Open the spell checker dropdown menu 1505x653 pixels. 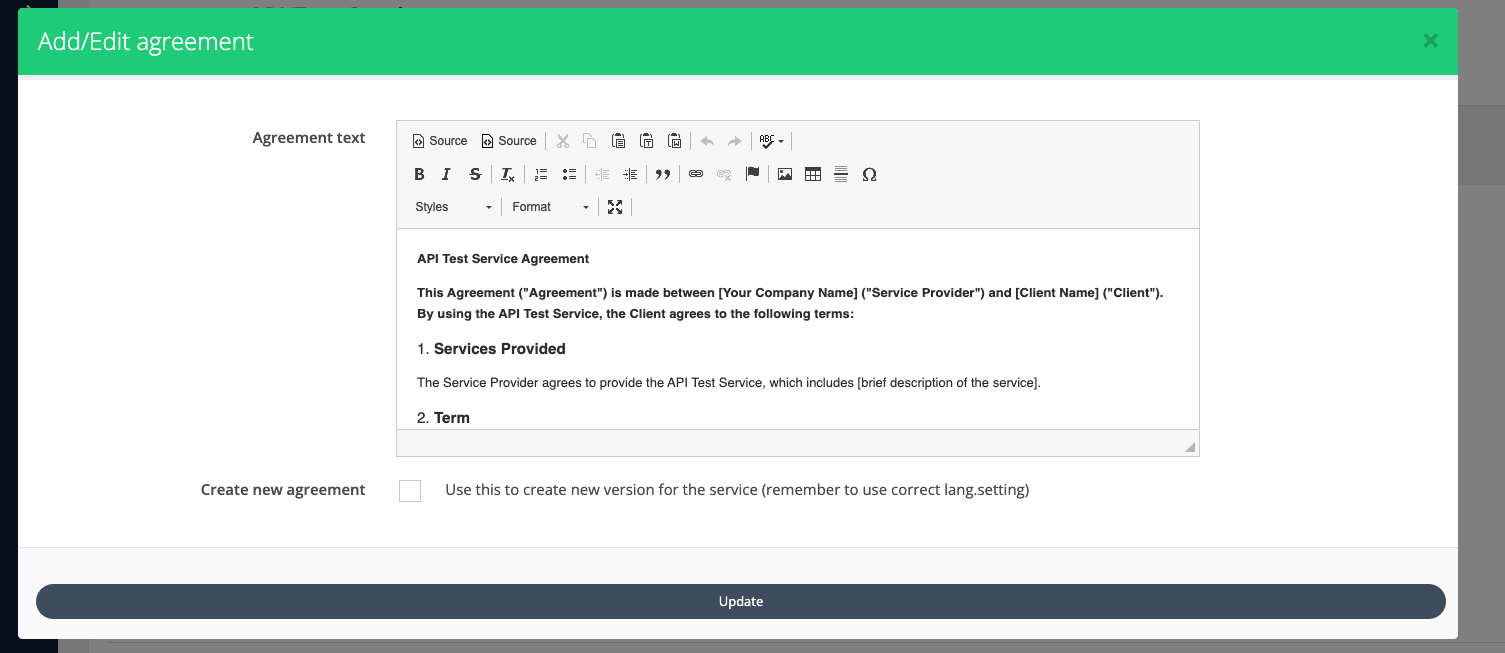[x=769, y=140]
